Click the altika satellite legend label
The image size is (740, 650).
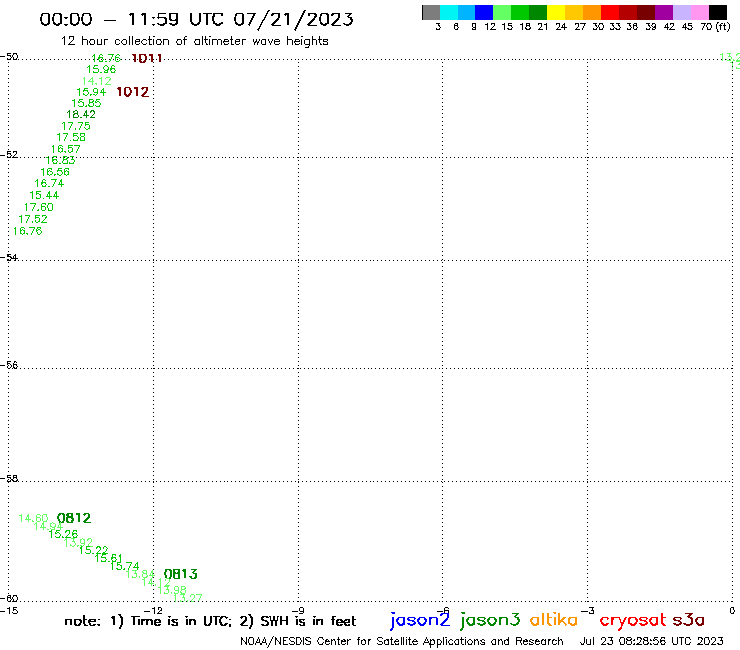pos(554,619)
